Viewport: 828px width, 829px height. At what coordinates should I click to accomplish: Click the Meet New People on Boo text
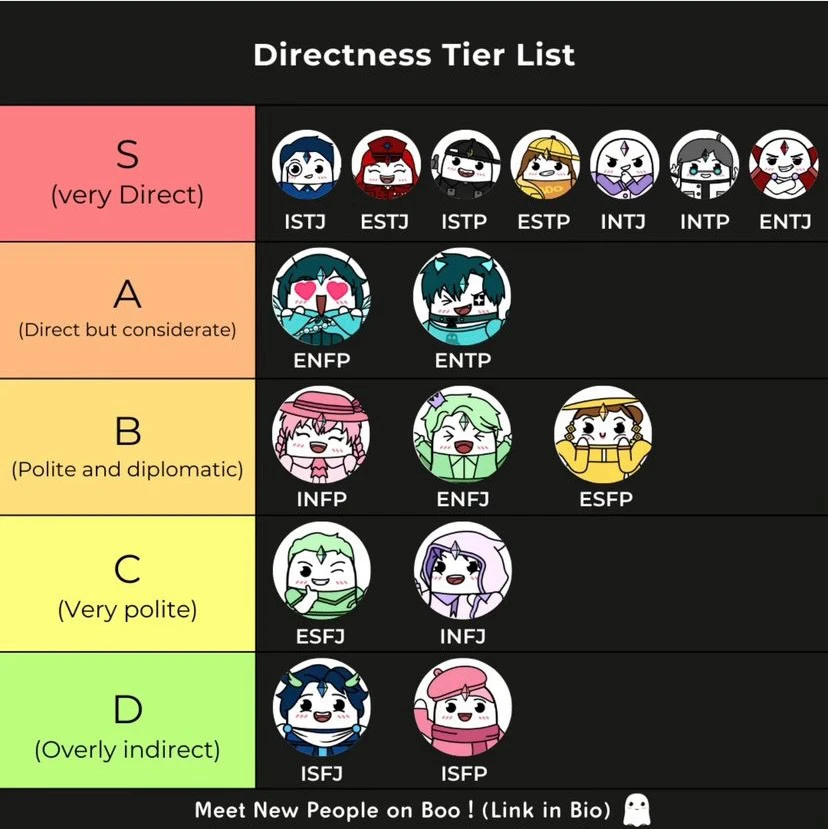(x=402, y=810)
